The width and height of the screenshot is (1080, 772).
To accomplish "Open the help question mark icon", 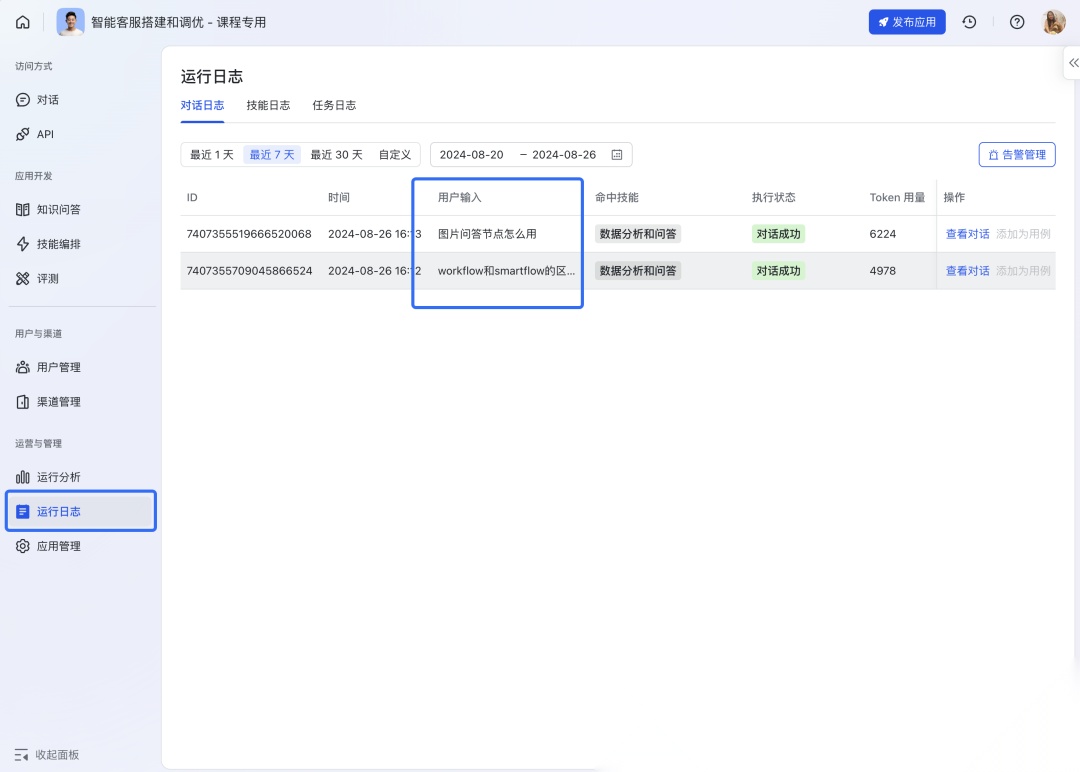I will [x=1017, y=22].
